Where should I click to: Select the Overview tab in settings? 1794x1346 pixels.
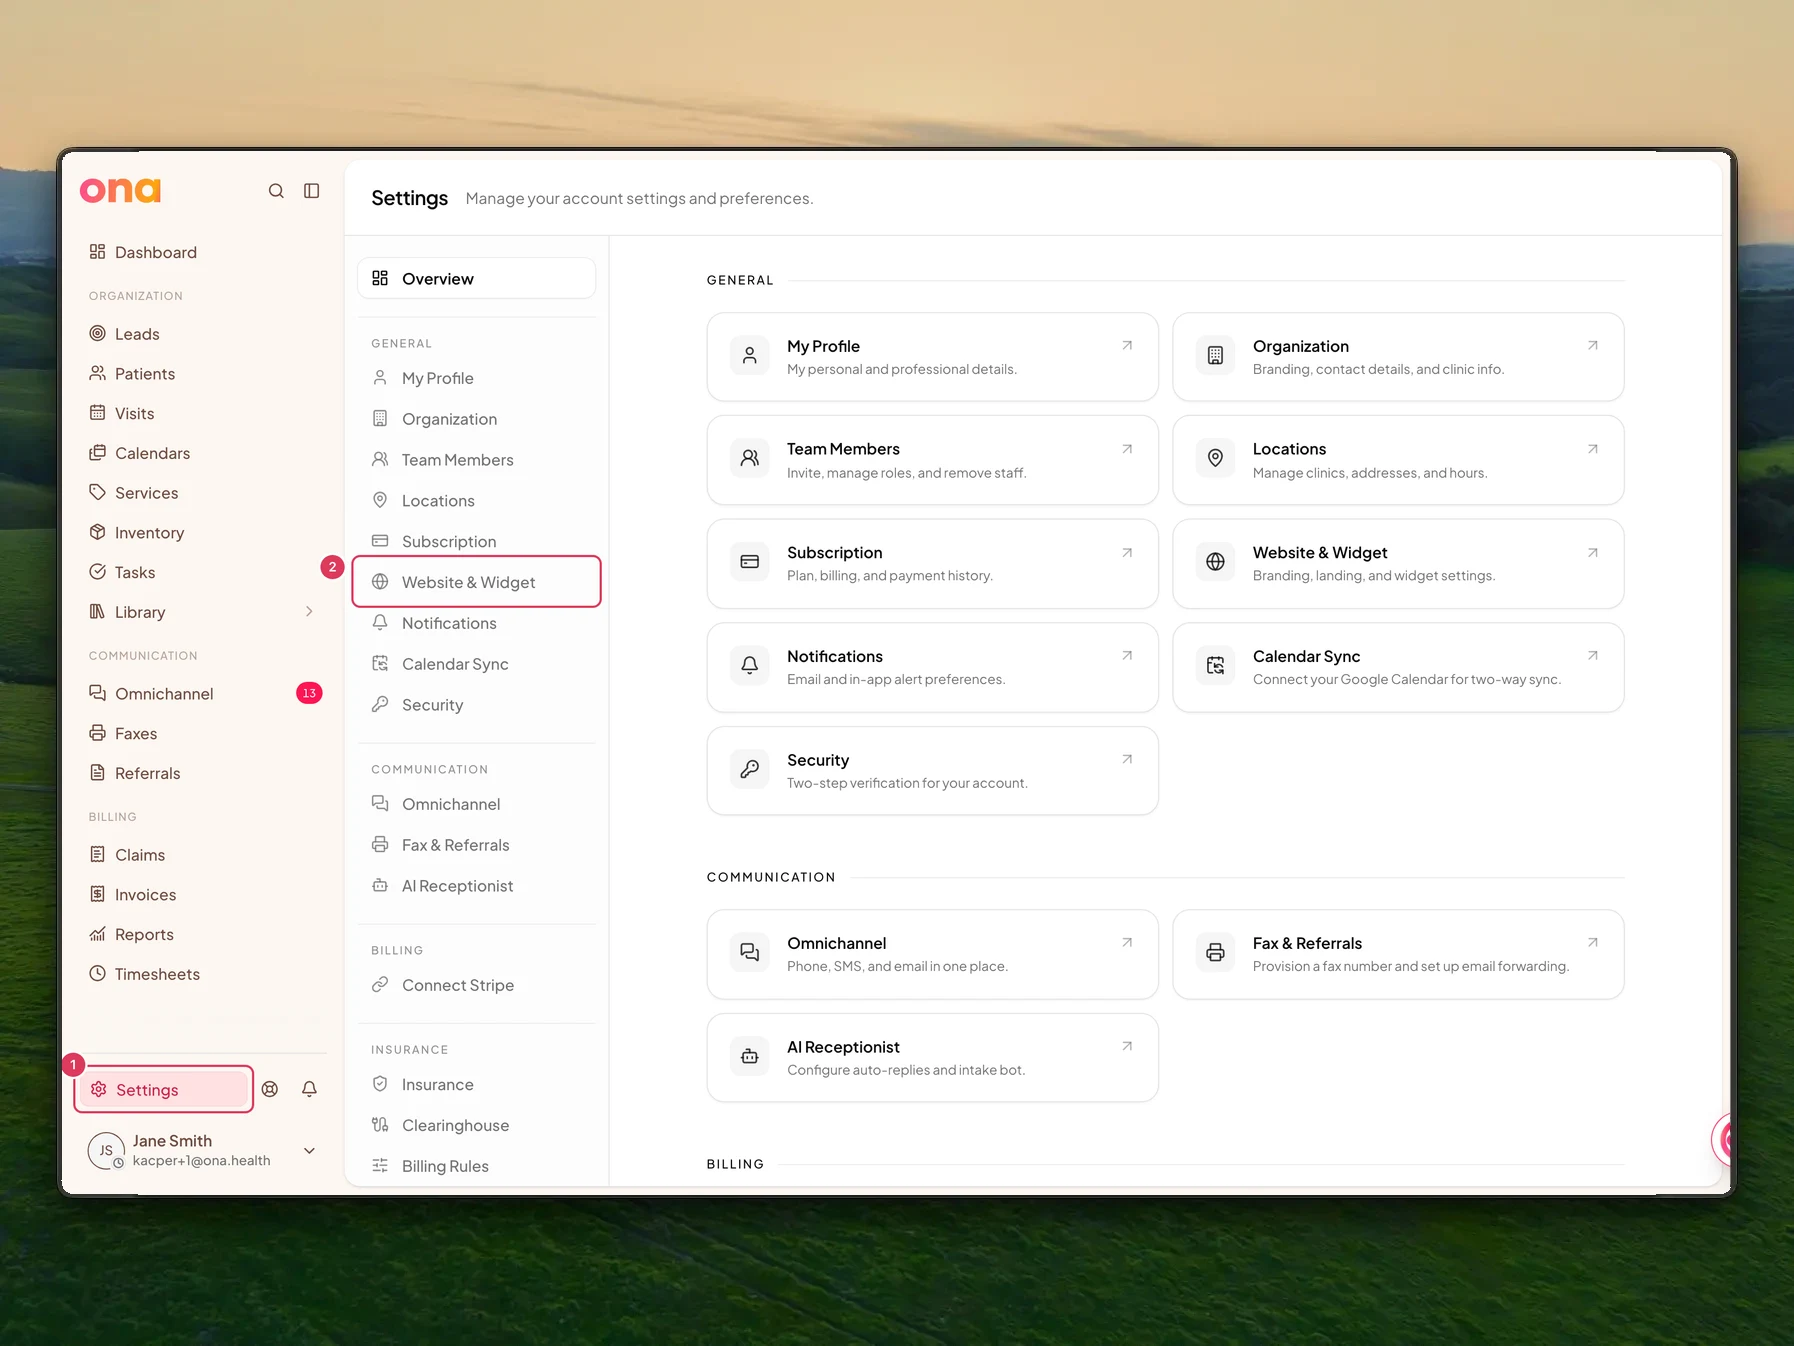coord(476,278)
